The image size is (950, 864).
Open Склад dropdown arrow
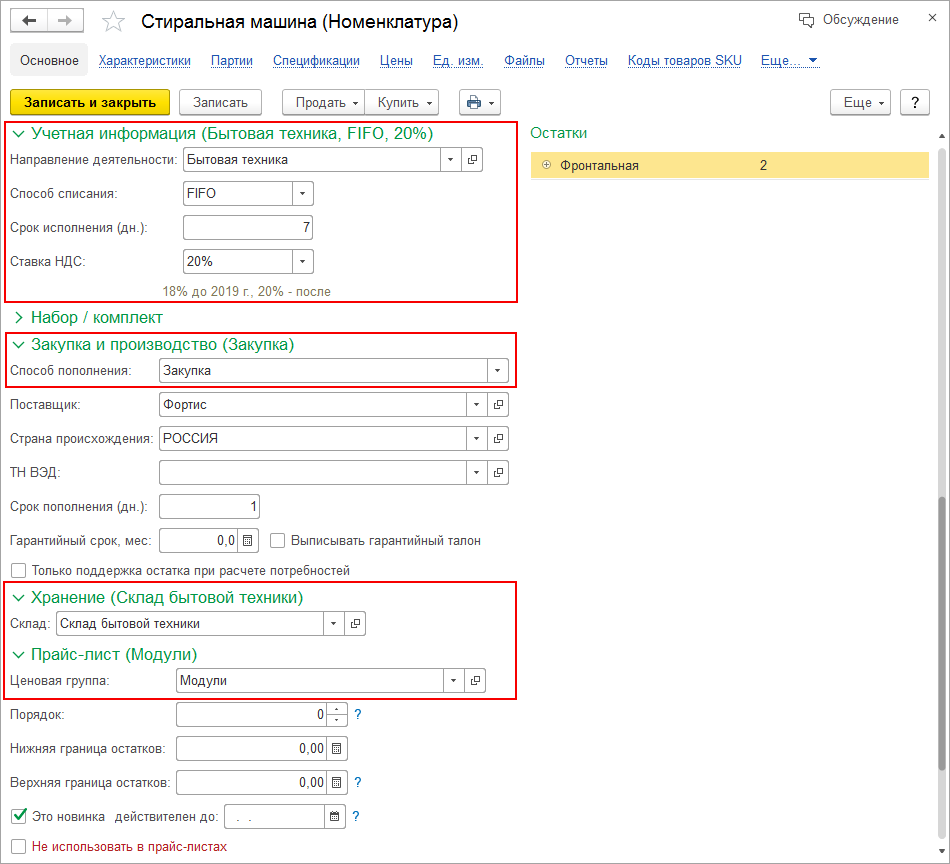tap(333, 623)
